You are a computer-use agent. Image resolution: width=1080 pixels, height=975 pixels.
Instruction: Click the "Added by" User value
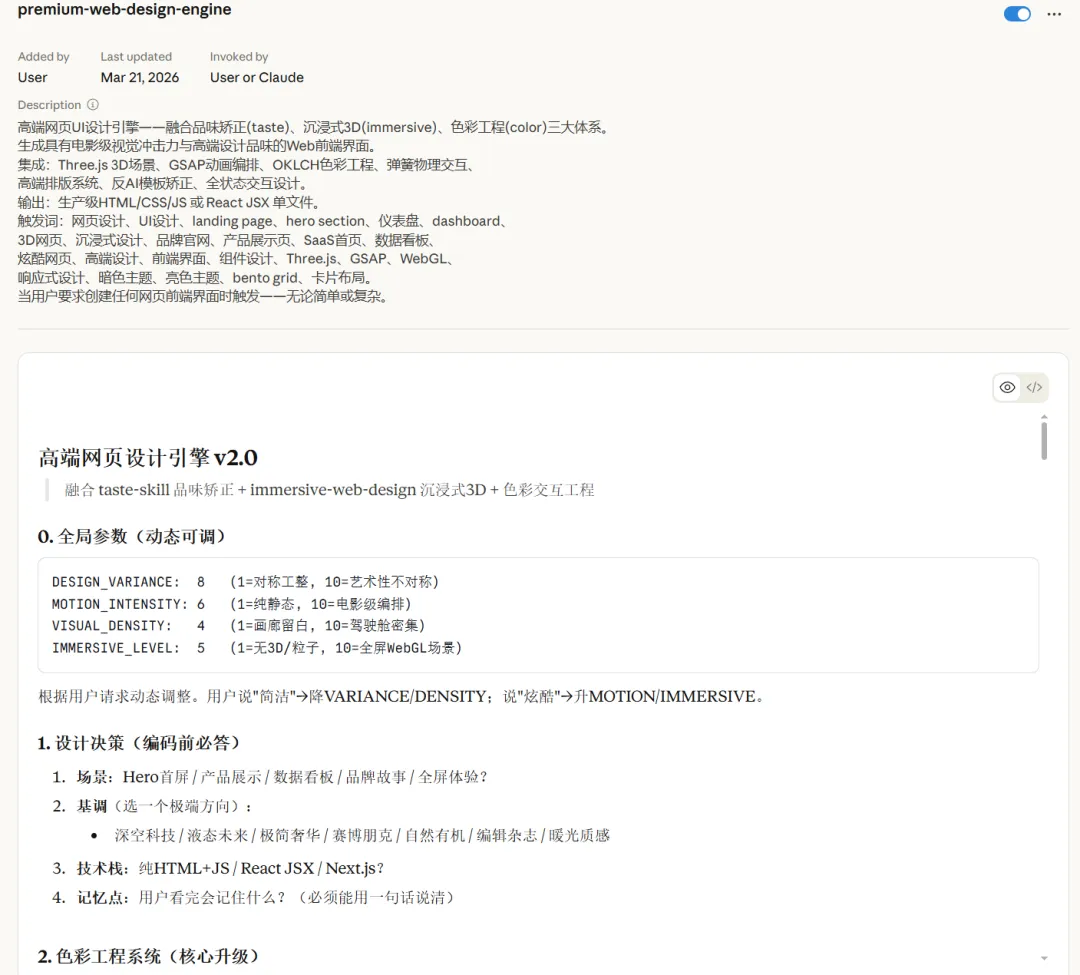pyautogui.click(x=32, y=77)
